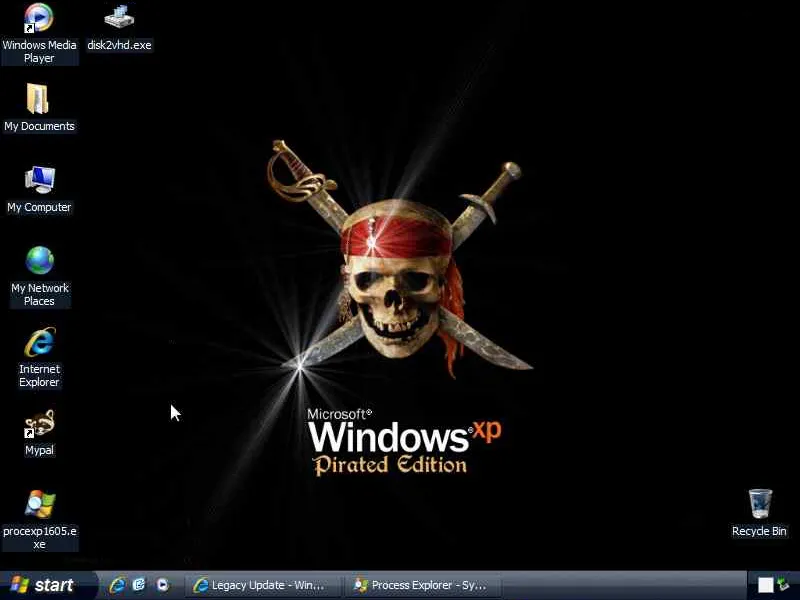
Task: Switch to Legacy Update taskbar window
Action: pos(262,585)
